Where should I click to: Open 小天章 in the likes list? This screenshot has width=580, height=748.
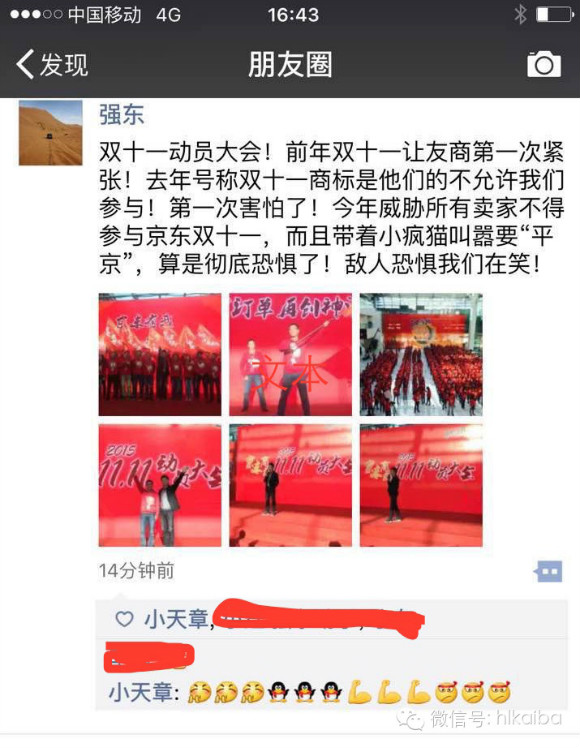(x=176, y=619)
